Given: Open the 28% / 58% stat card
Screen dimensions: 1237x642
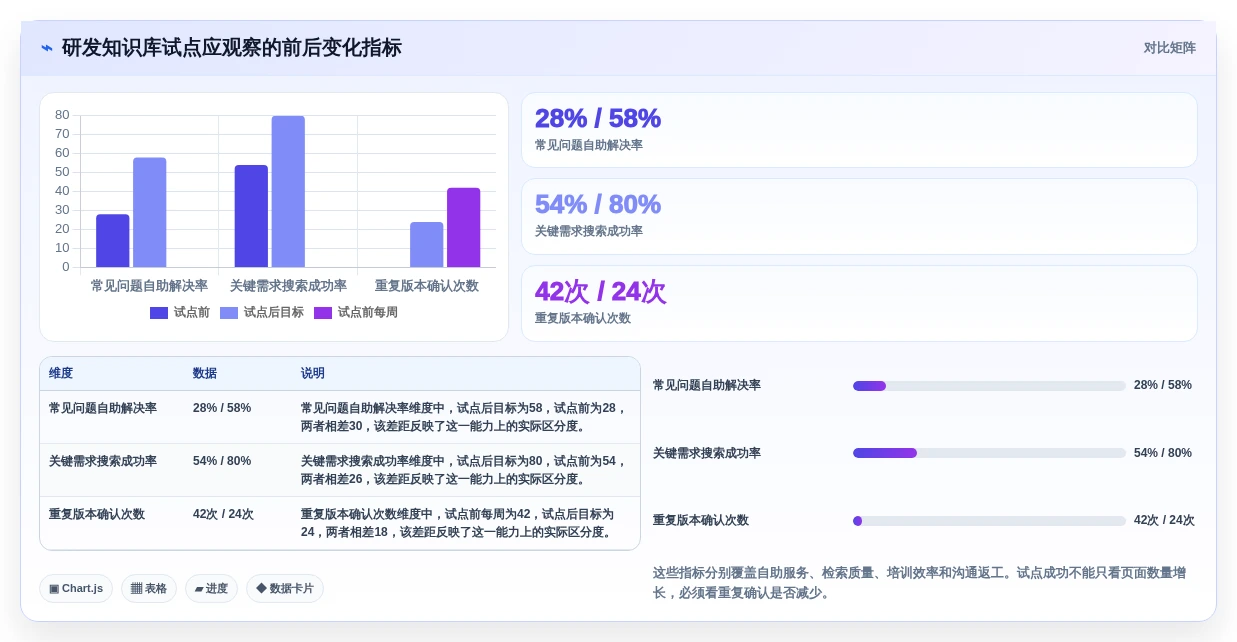Looking at the screenshot, I should 859,130.
